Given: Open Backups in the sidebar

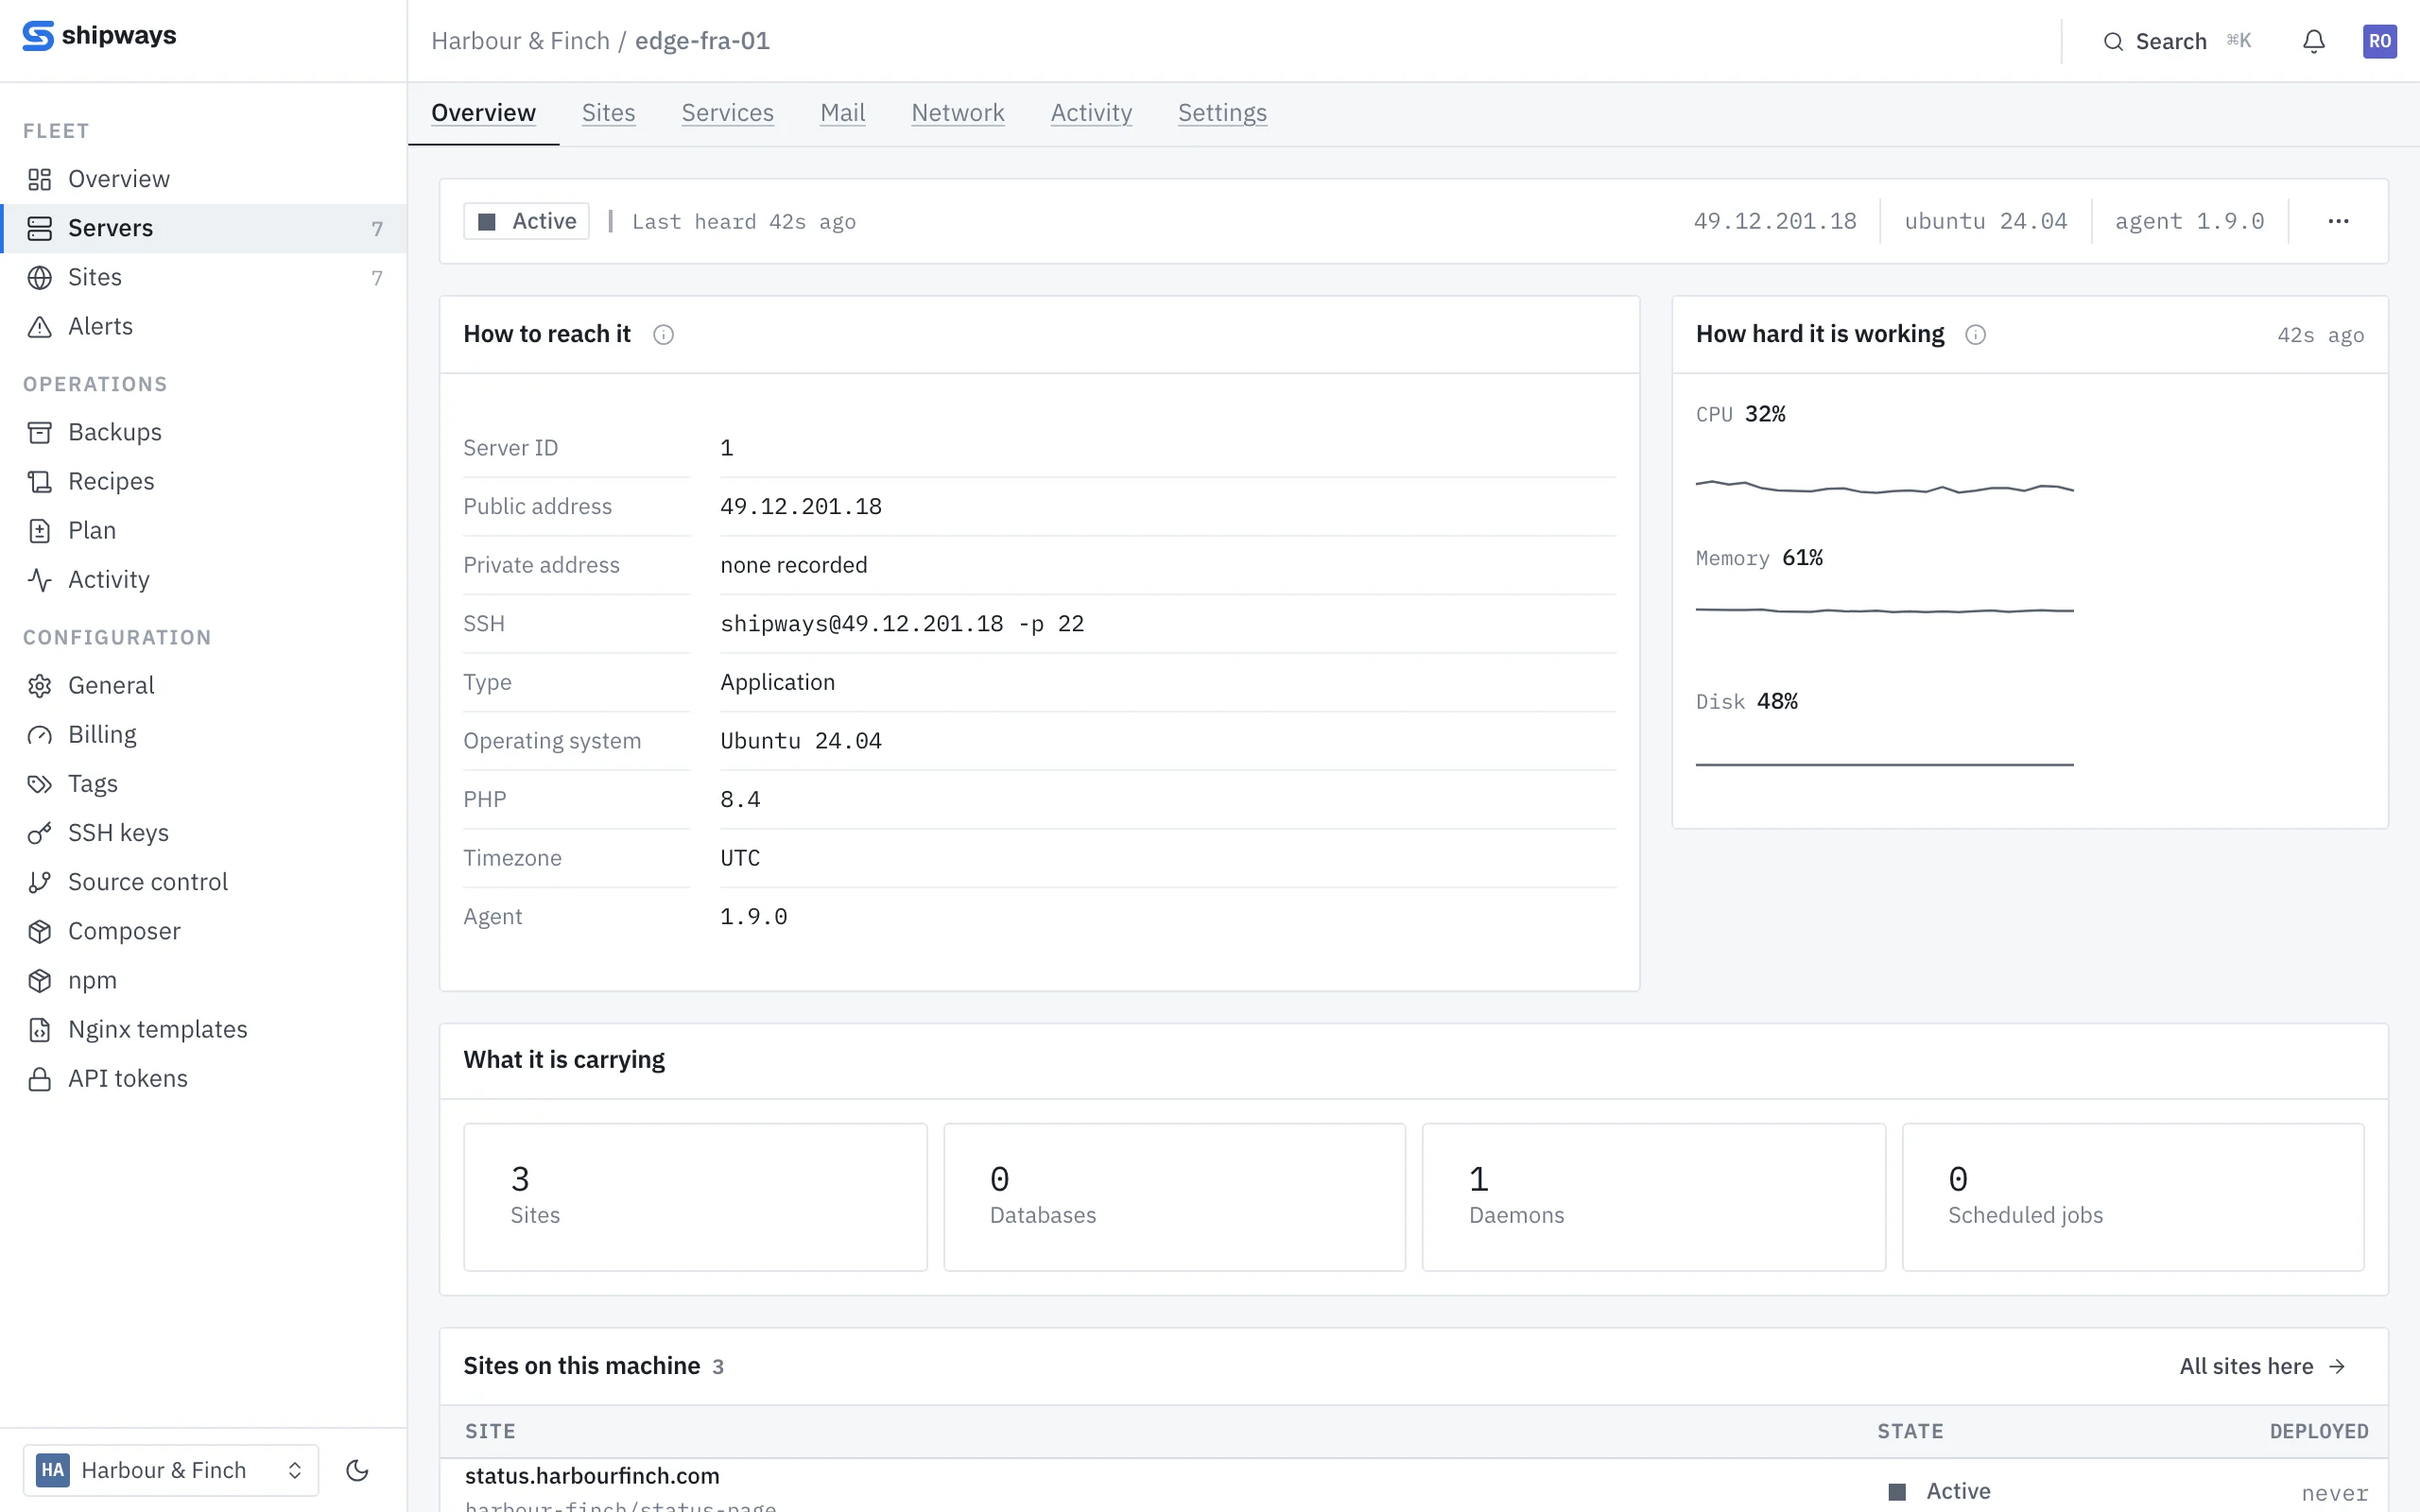Looking at the screenshot, I should 204,432.
